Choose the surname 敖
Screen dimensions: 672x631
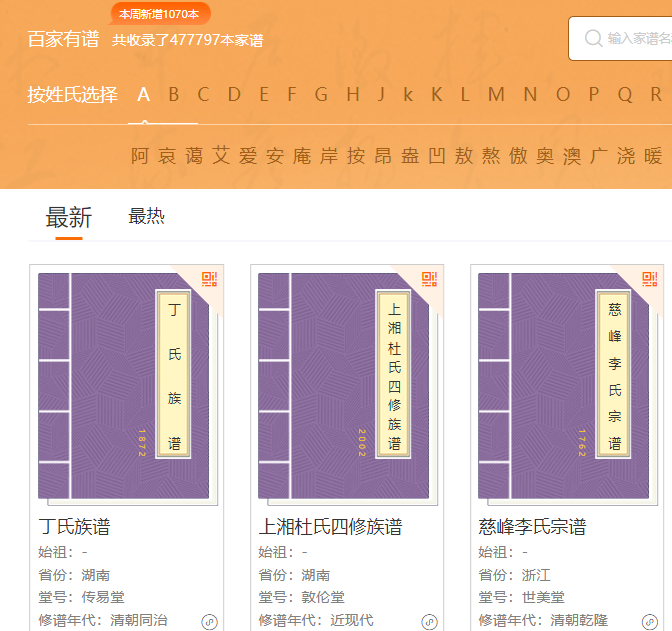pos(464,156)
